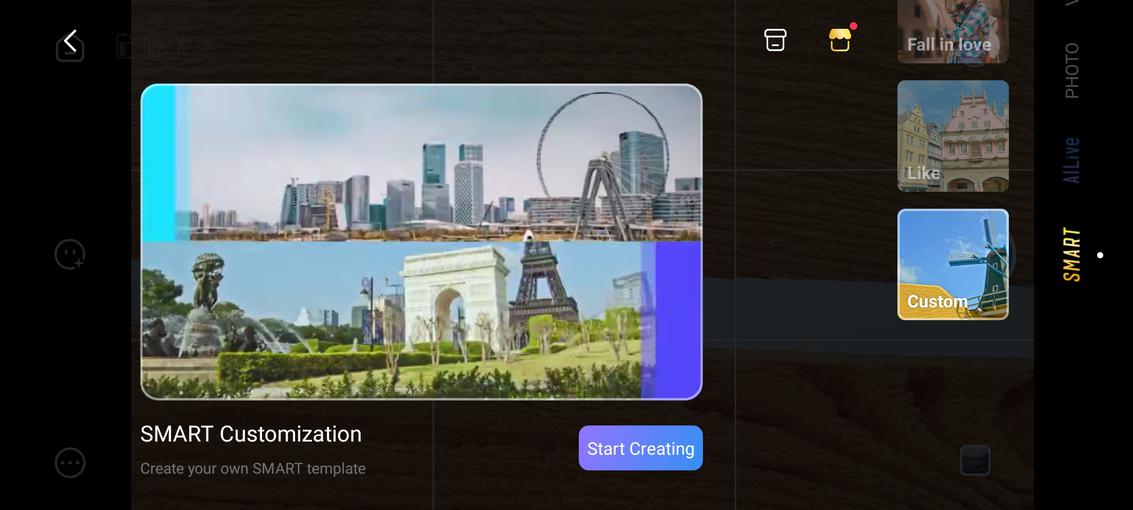Switch to PHOTO mode
This screenshot has height=510, width=1133.
(1072, 70)
